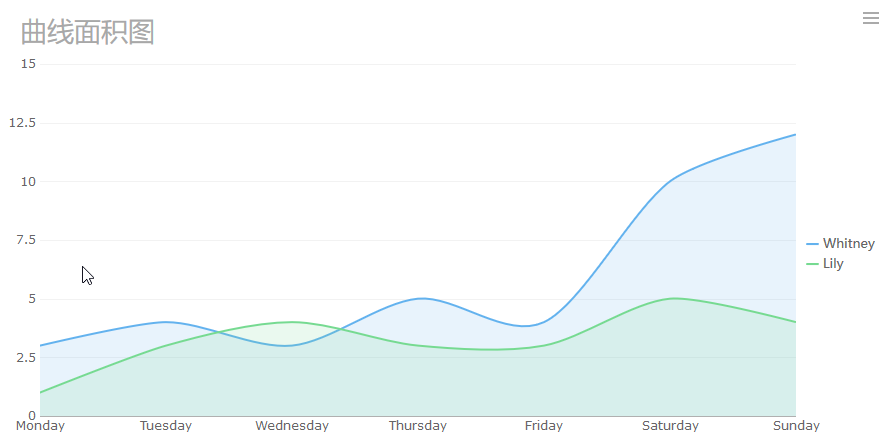881x446 pixels.
Task: Click the chart title 曲线面积图
Action: tap(88, 32)
